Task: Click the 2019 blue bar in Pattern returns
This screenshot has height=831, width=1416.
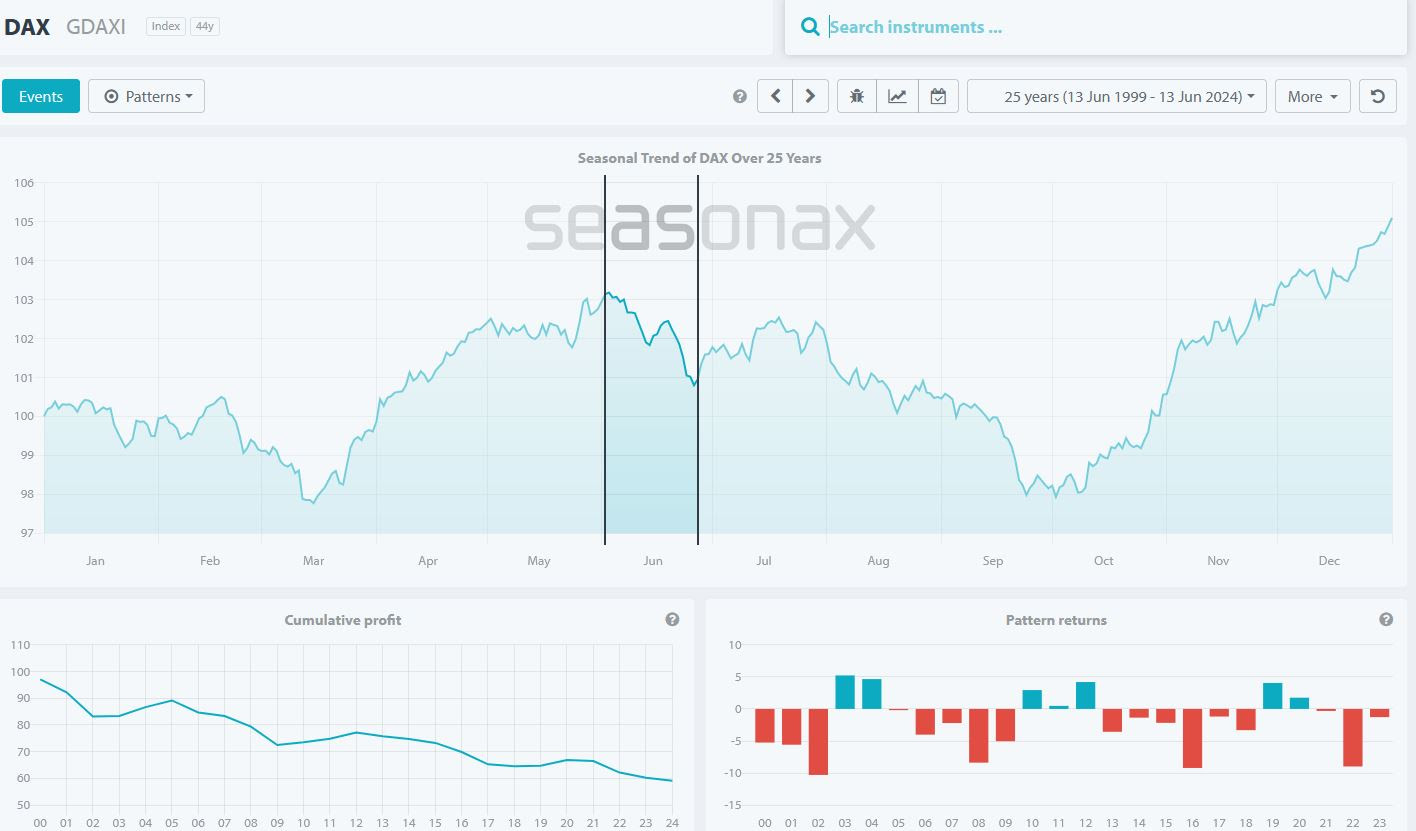Action: point(1272,696)
